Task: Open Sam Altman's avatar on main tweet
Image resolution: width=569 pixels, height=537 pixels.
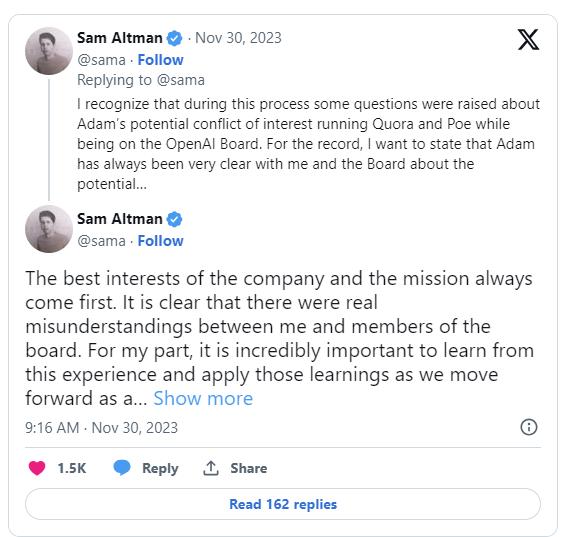Action: click(49, 229)
